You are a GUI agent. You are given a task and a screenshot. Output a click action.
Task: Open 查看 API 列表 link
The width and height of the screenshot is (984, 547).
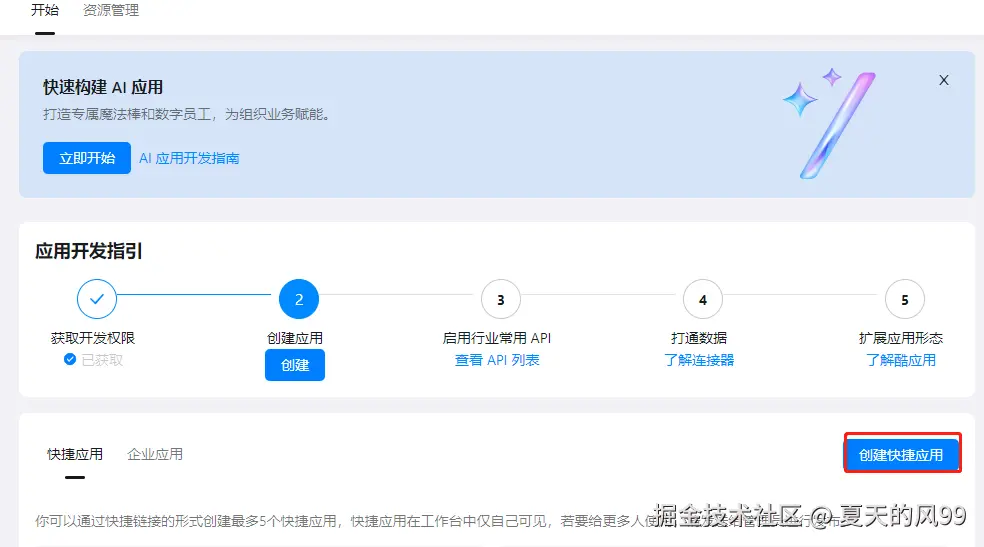(497, 360)
